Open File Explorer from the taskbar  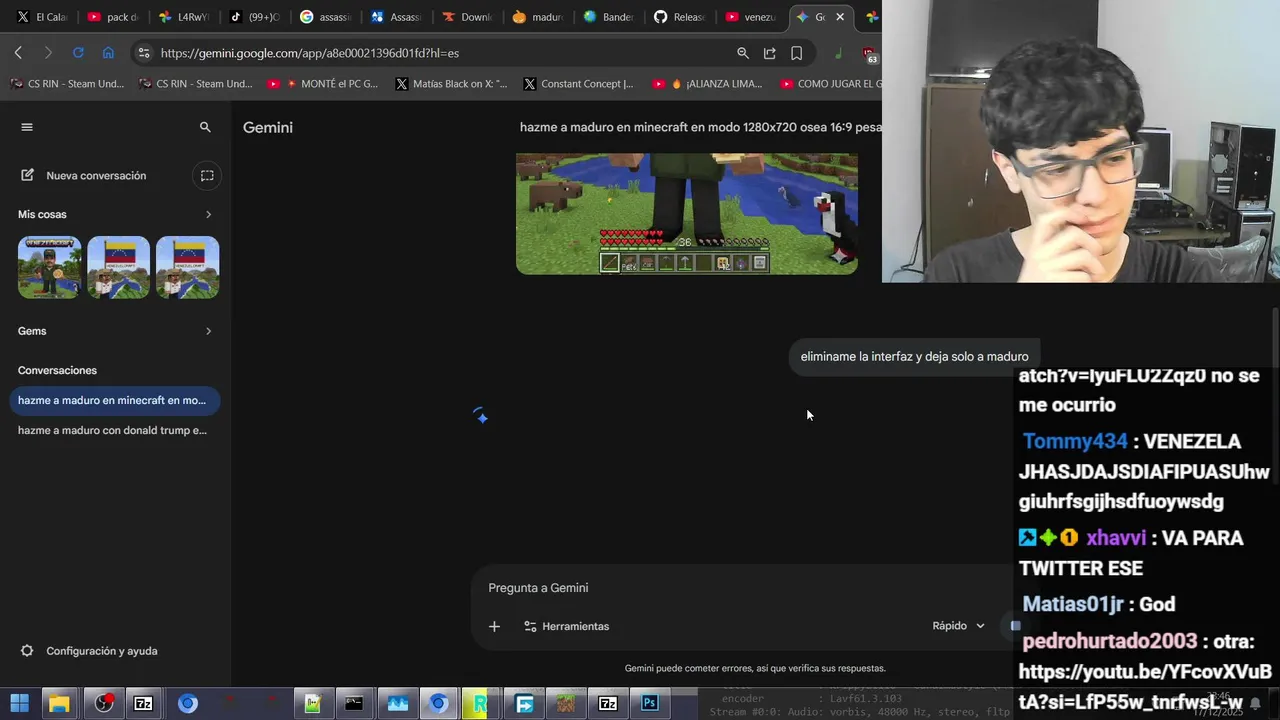(x=59, y=703)
